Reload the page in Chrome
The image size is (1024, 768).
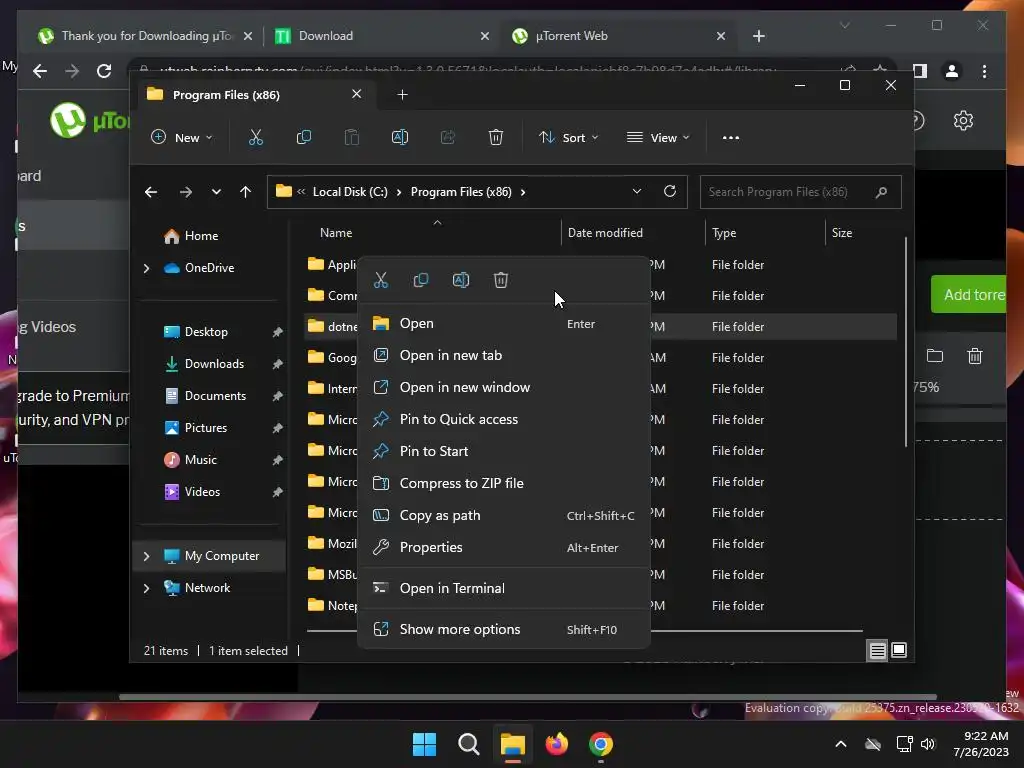coord(104,71)
